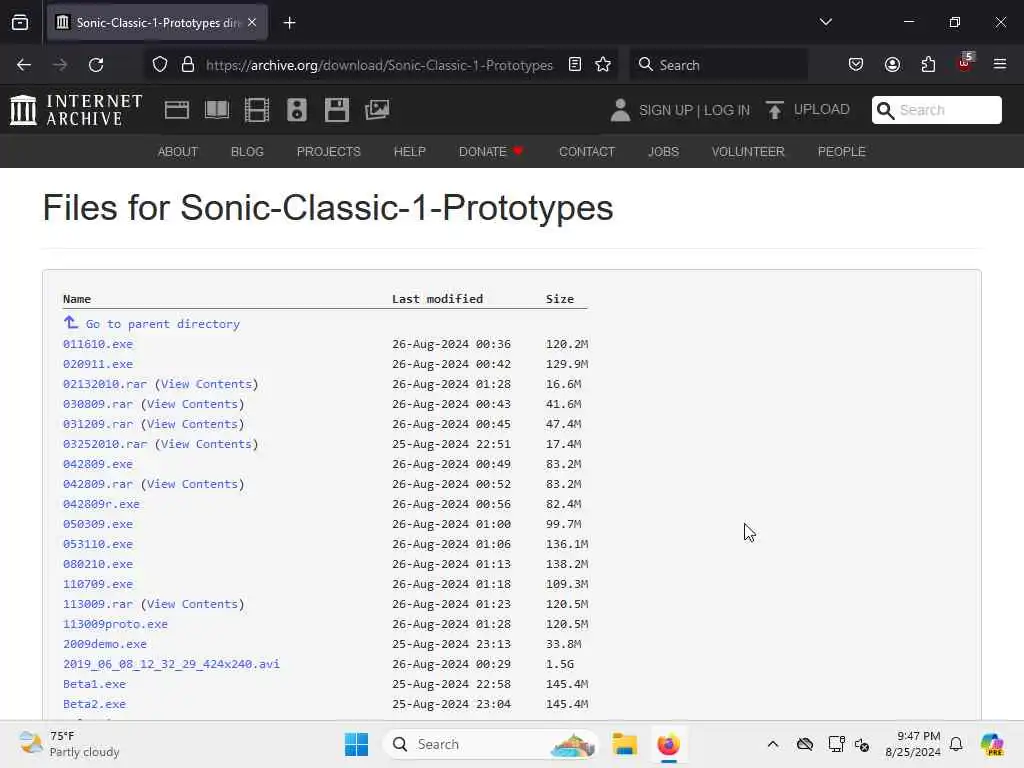This screenshot has height=768, width=1024.
Task: Download 020911.exe file
Action: pos(98,364)
